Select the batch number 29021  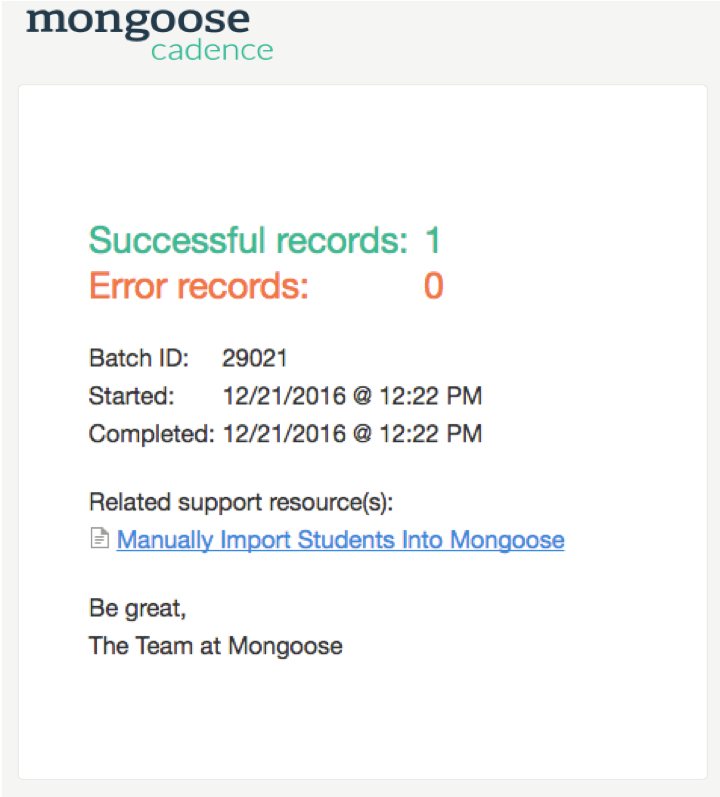click(255, 358)
